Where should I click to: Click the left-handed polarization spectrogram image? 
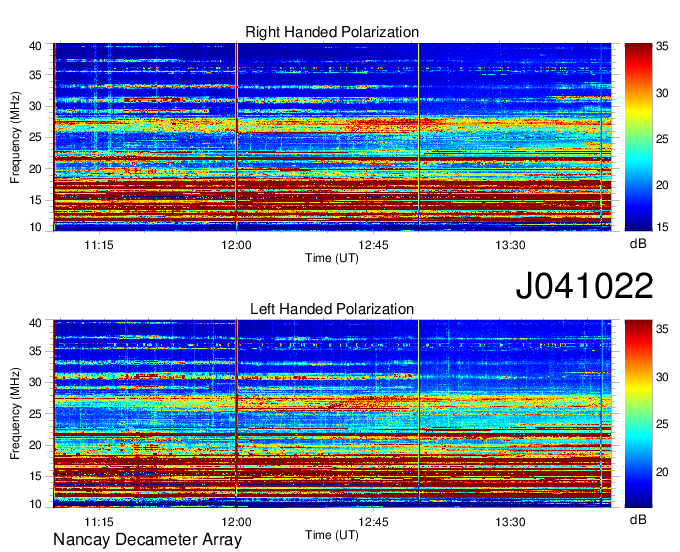coord(332,413)
